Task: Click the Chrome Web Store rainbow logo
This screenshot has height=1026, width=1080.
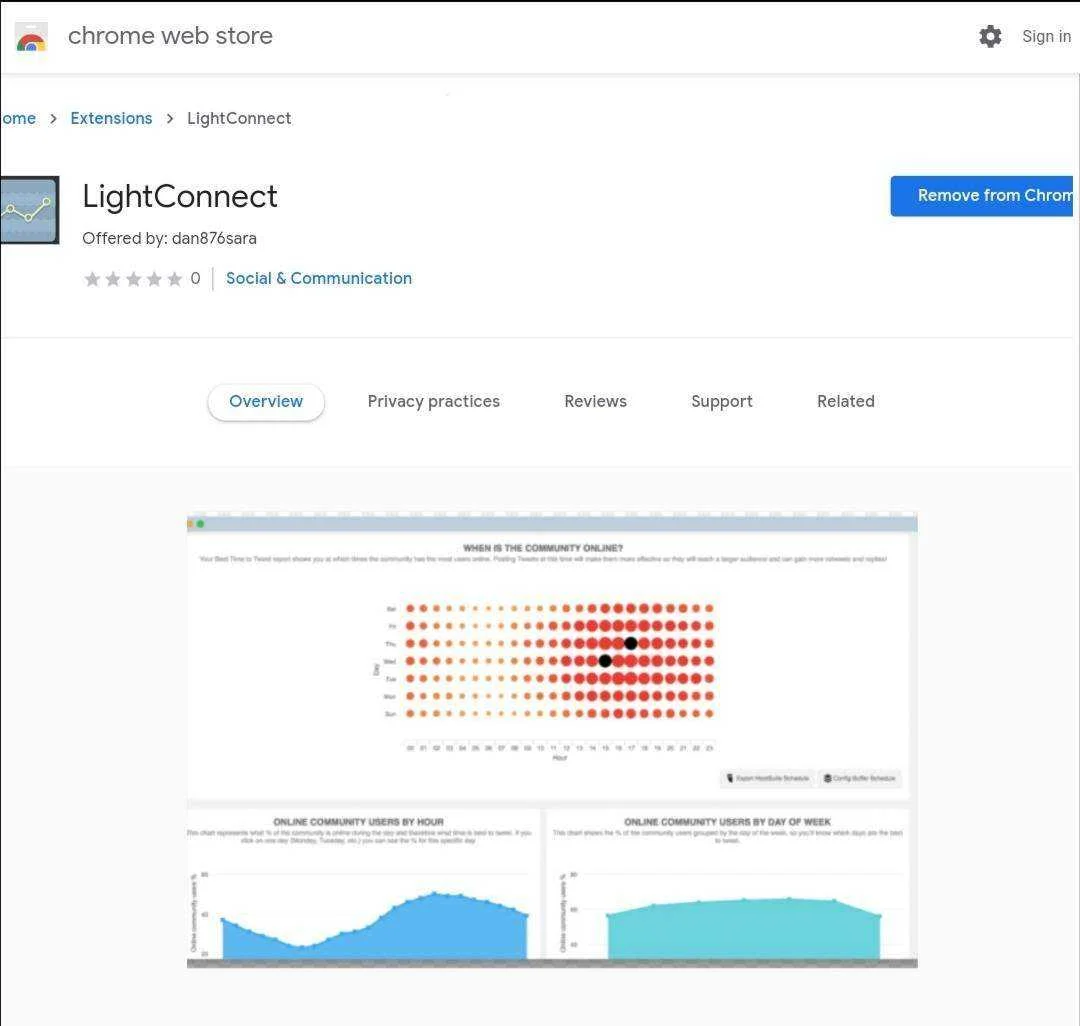Action: (x=31, y=36)
